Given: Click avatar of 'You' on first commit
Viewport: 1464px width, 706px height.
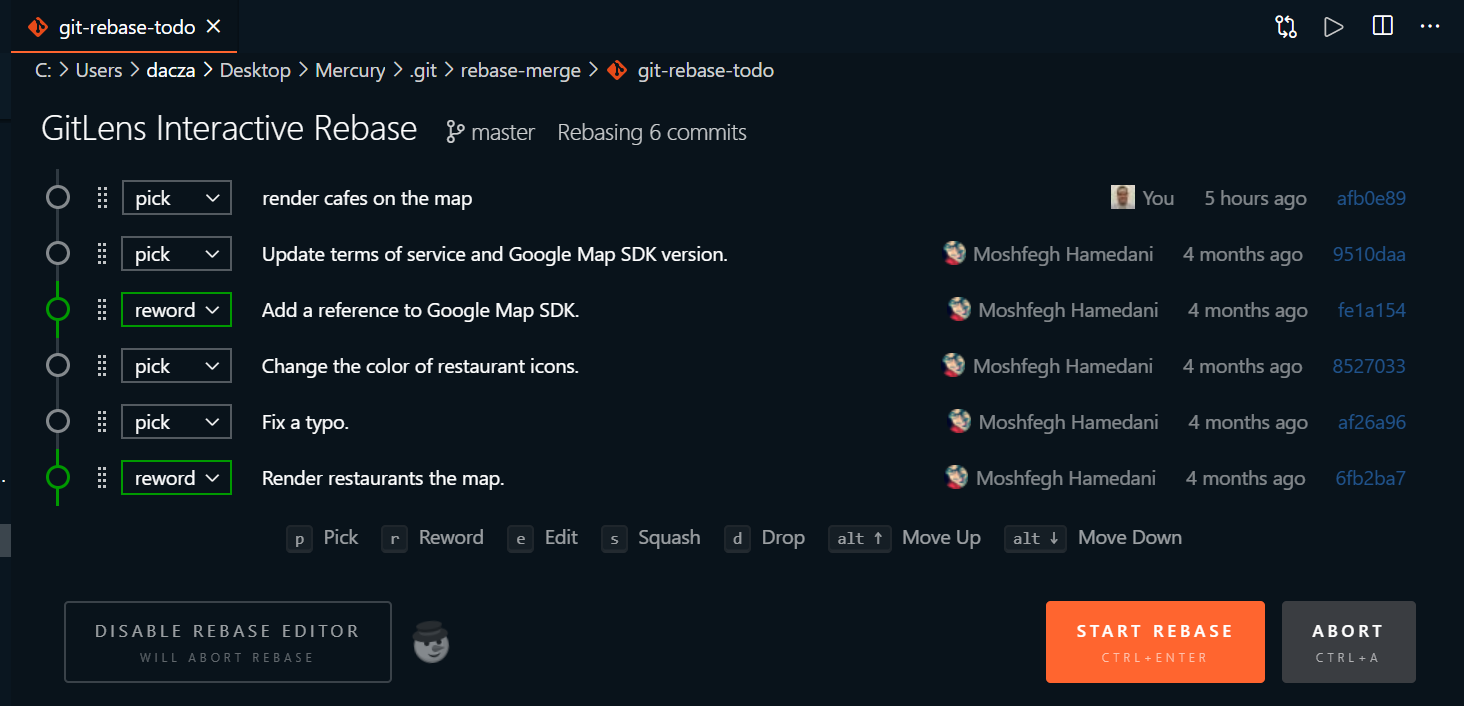Looking at the screenshot, I should click(1122, 197).
